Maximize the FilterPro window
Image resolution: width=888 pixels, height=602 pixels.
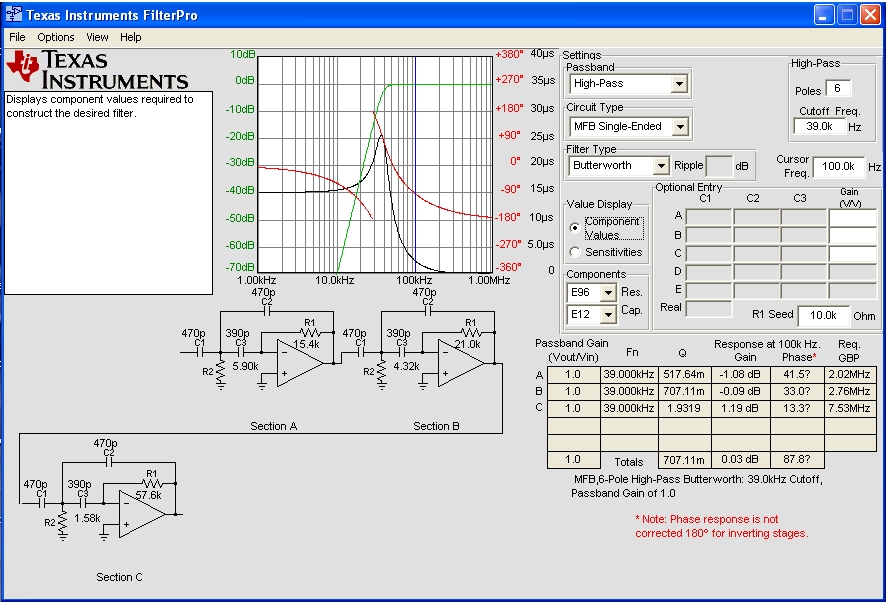tap(847, 15)
